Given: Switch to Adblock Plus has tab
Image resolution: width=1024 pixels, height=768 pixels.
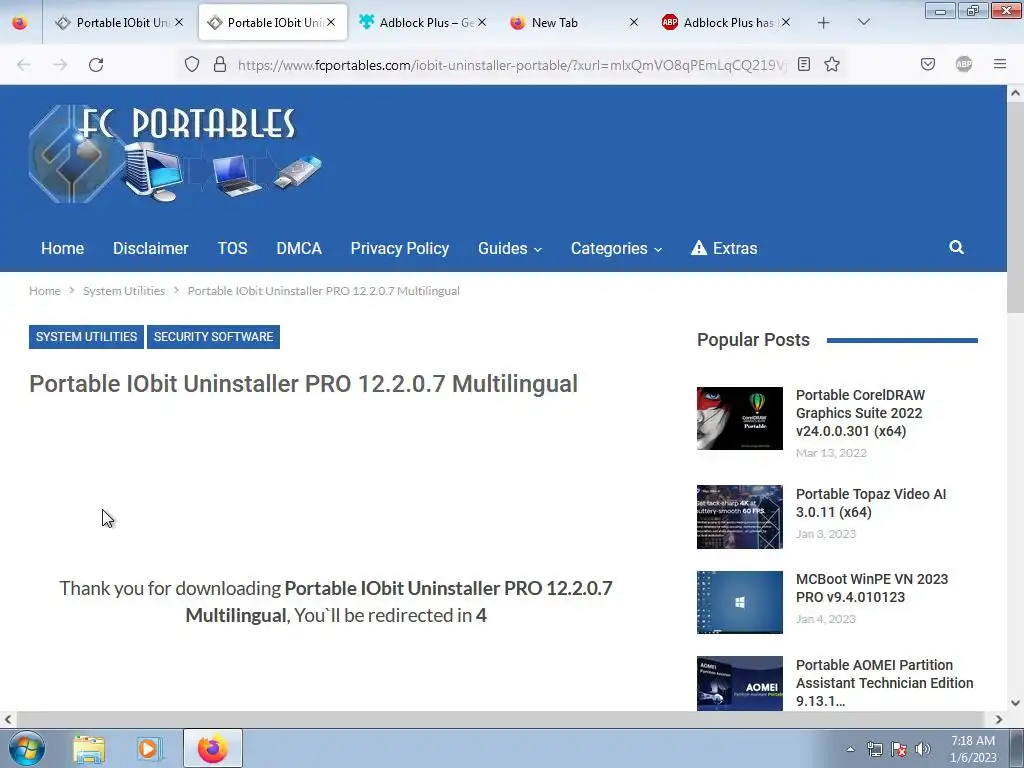Looking at the screenshot, I should coord(727,22).
